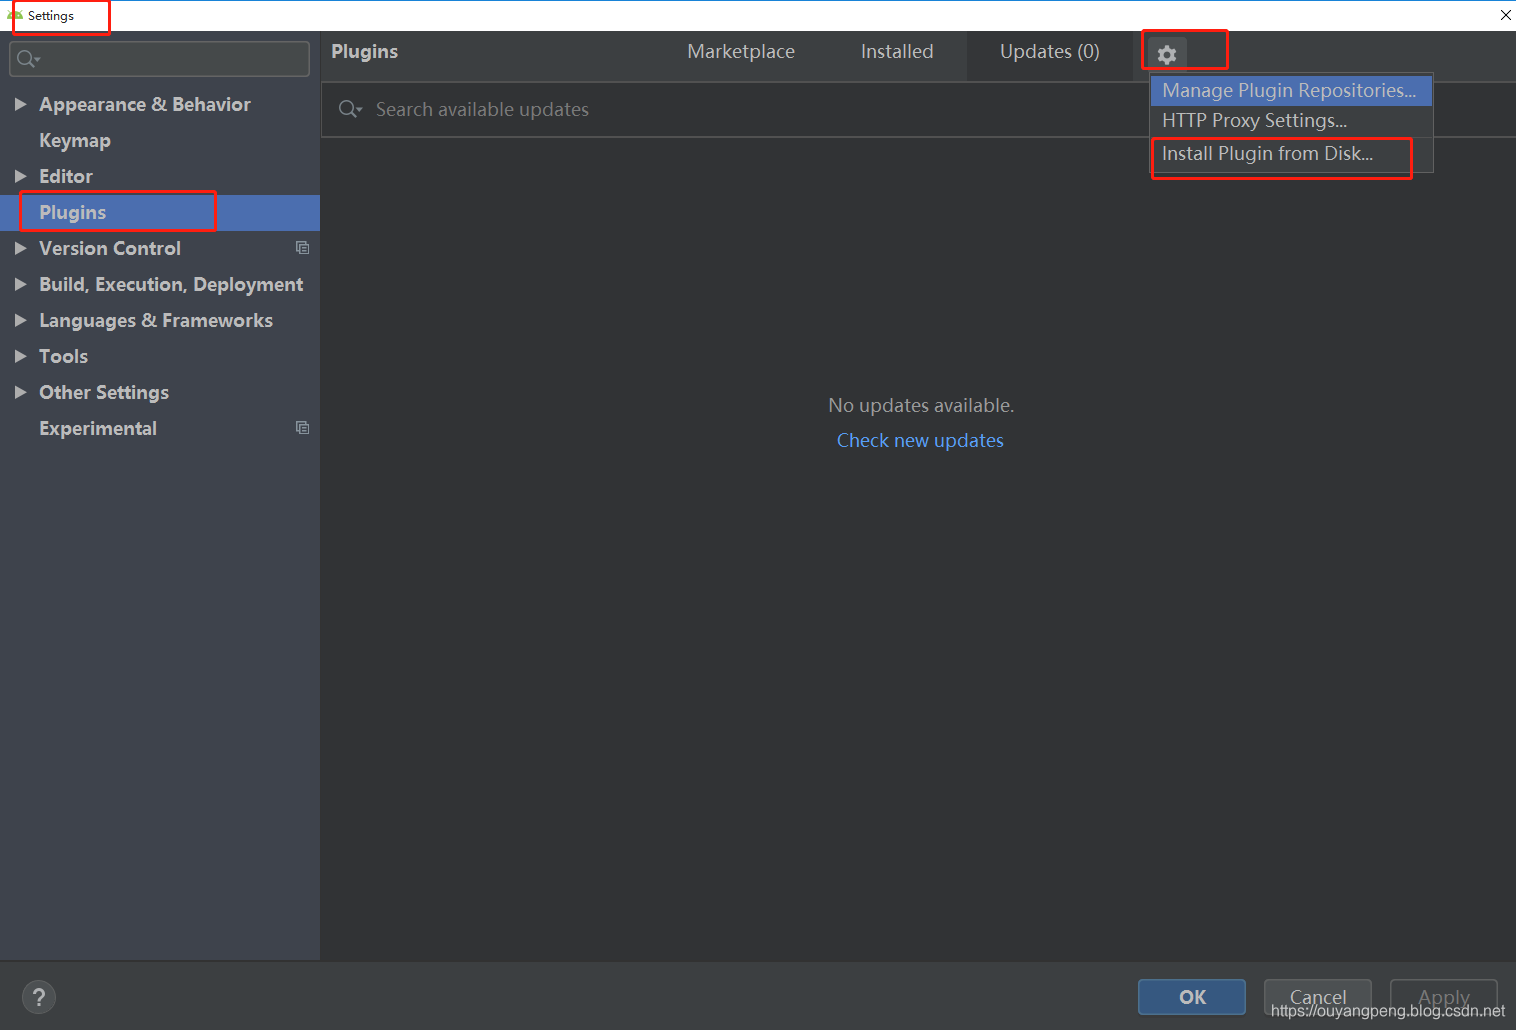1516x1030 pixels.
Task: Expand Build, Execution, Deployment arrow
Action: pyautogui.click(x=20, y=284)
